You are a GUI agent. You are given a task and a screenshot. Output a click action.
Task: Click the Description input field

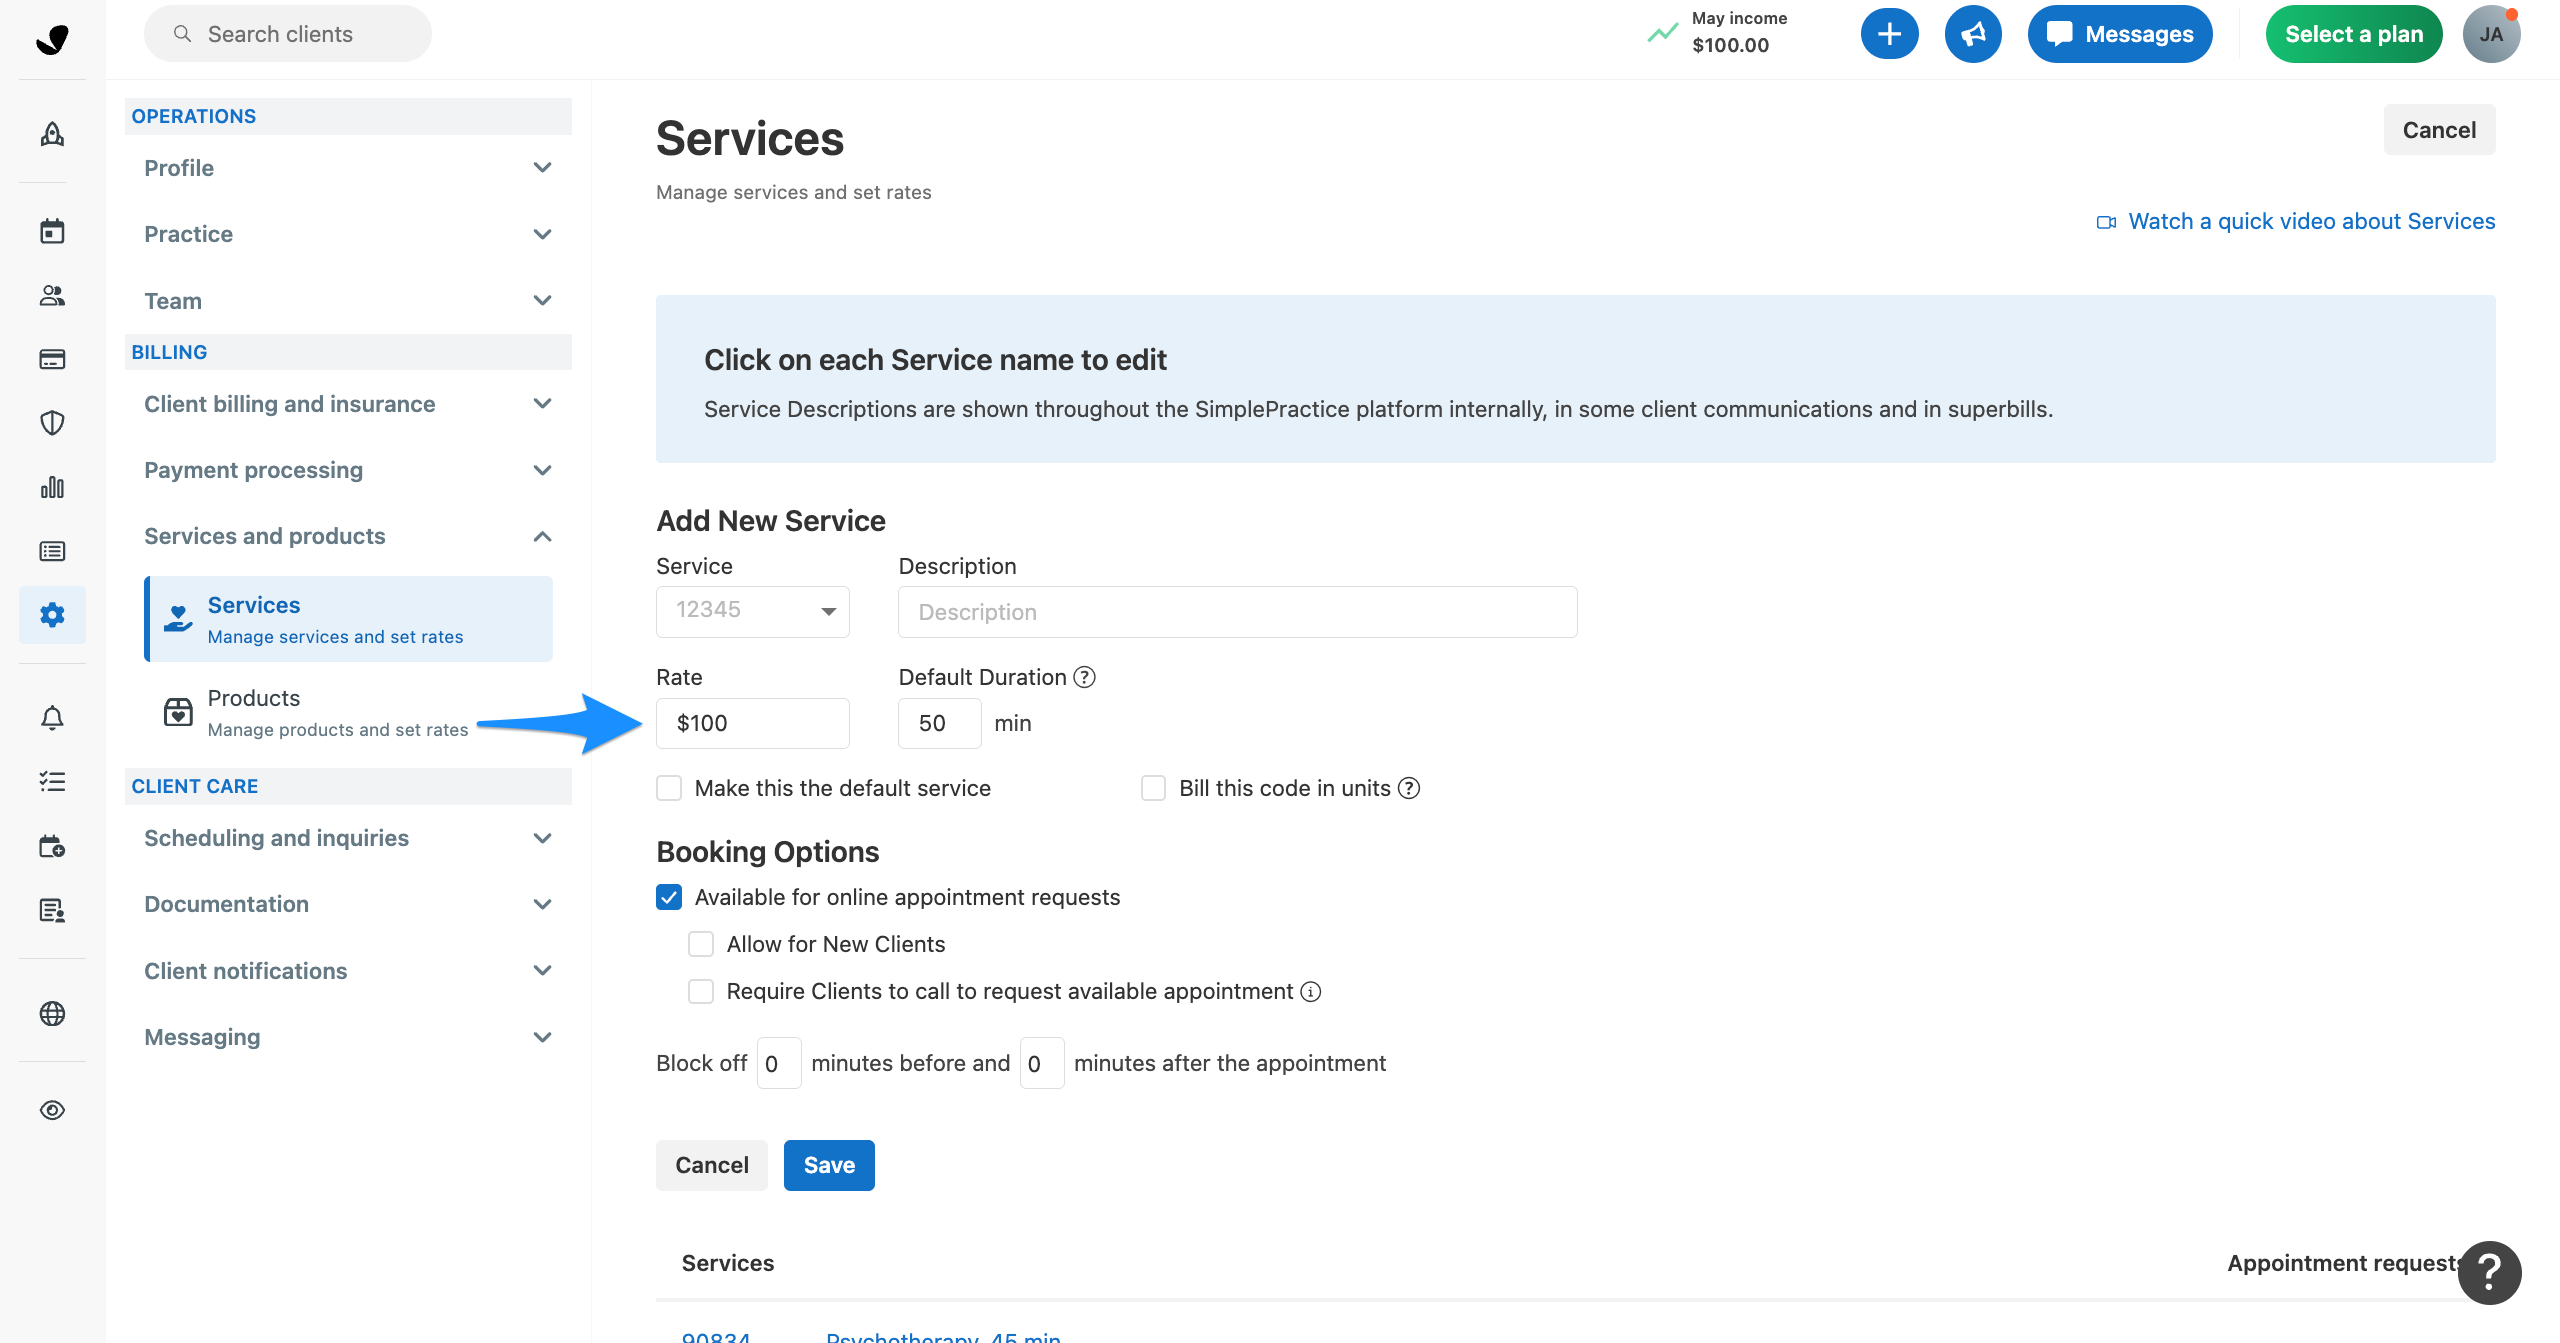(1238, 612)
